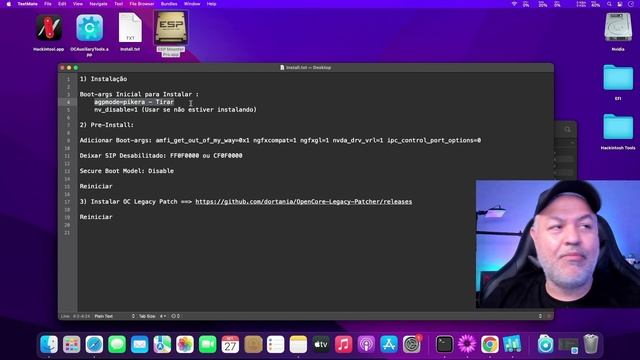Click the "2) Pre-Install:" line
This screenshot has width=640, height=360.
tap(107, 125)
